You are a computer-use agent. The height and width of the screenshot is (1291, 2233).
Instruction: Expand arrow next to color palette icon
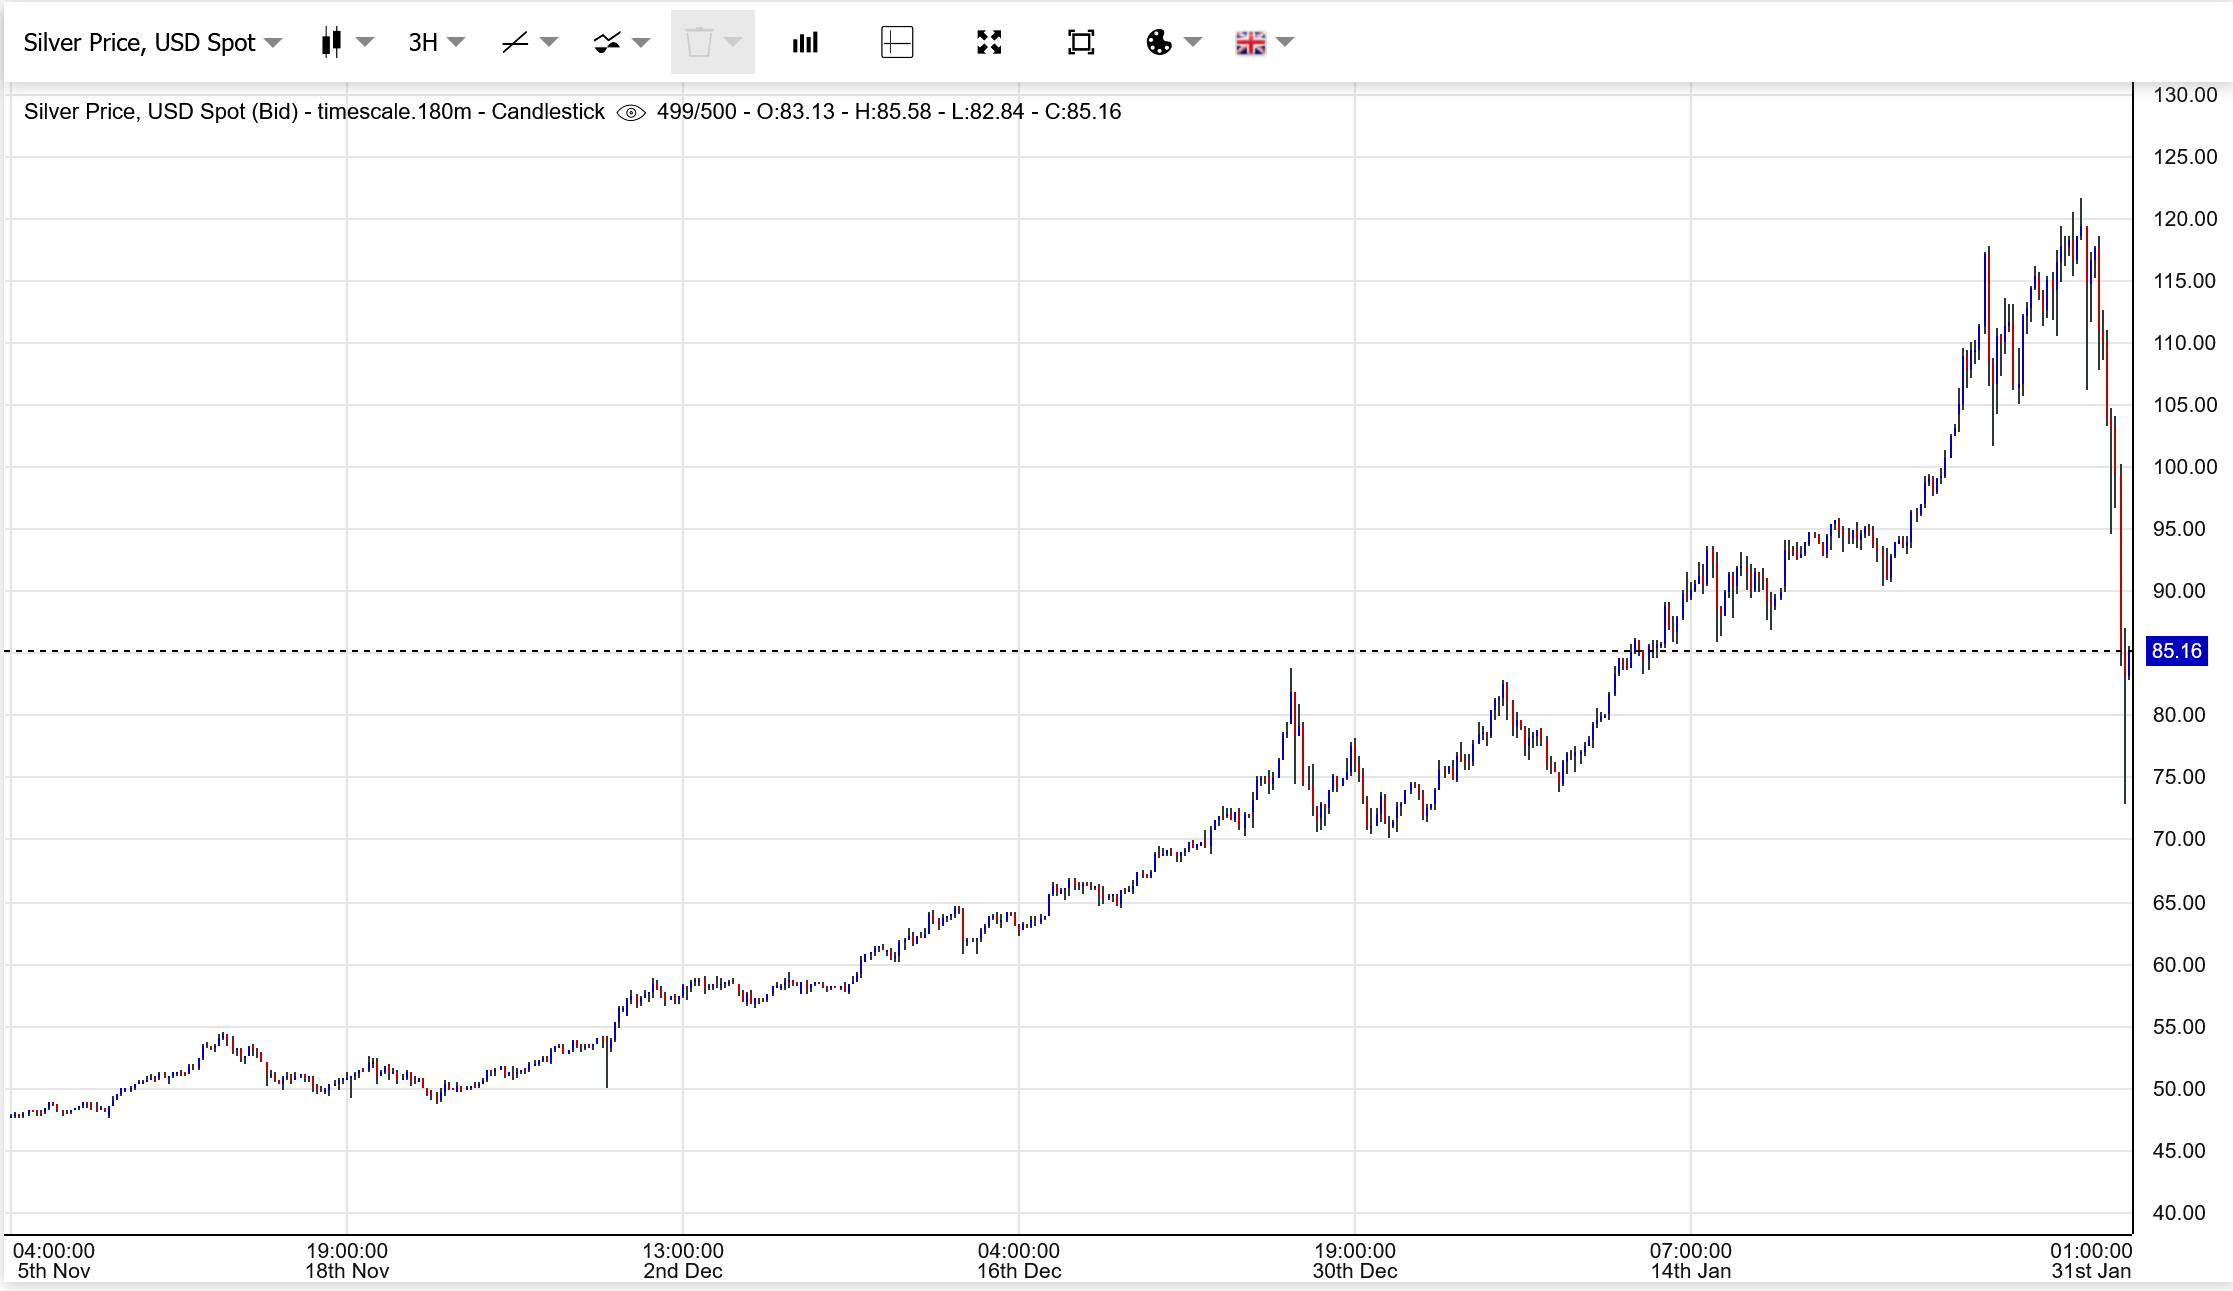1192,42
